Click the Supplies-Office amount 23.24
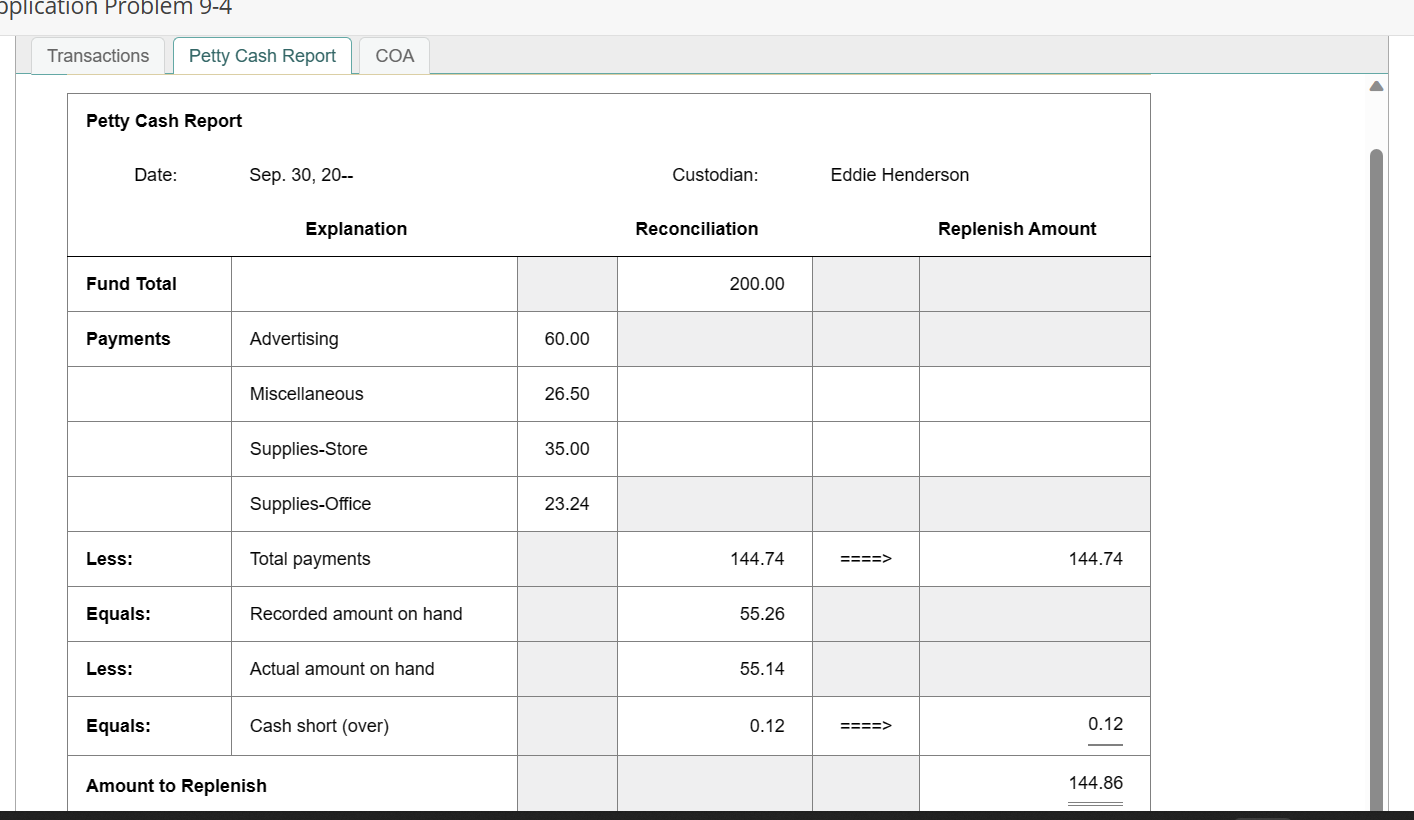This screenshot has width=1414, height=820. pyautogui.click(x=567, y=504)
